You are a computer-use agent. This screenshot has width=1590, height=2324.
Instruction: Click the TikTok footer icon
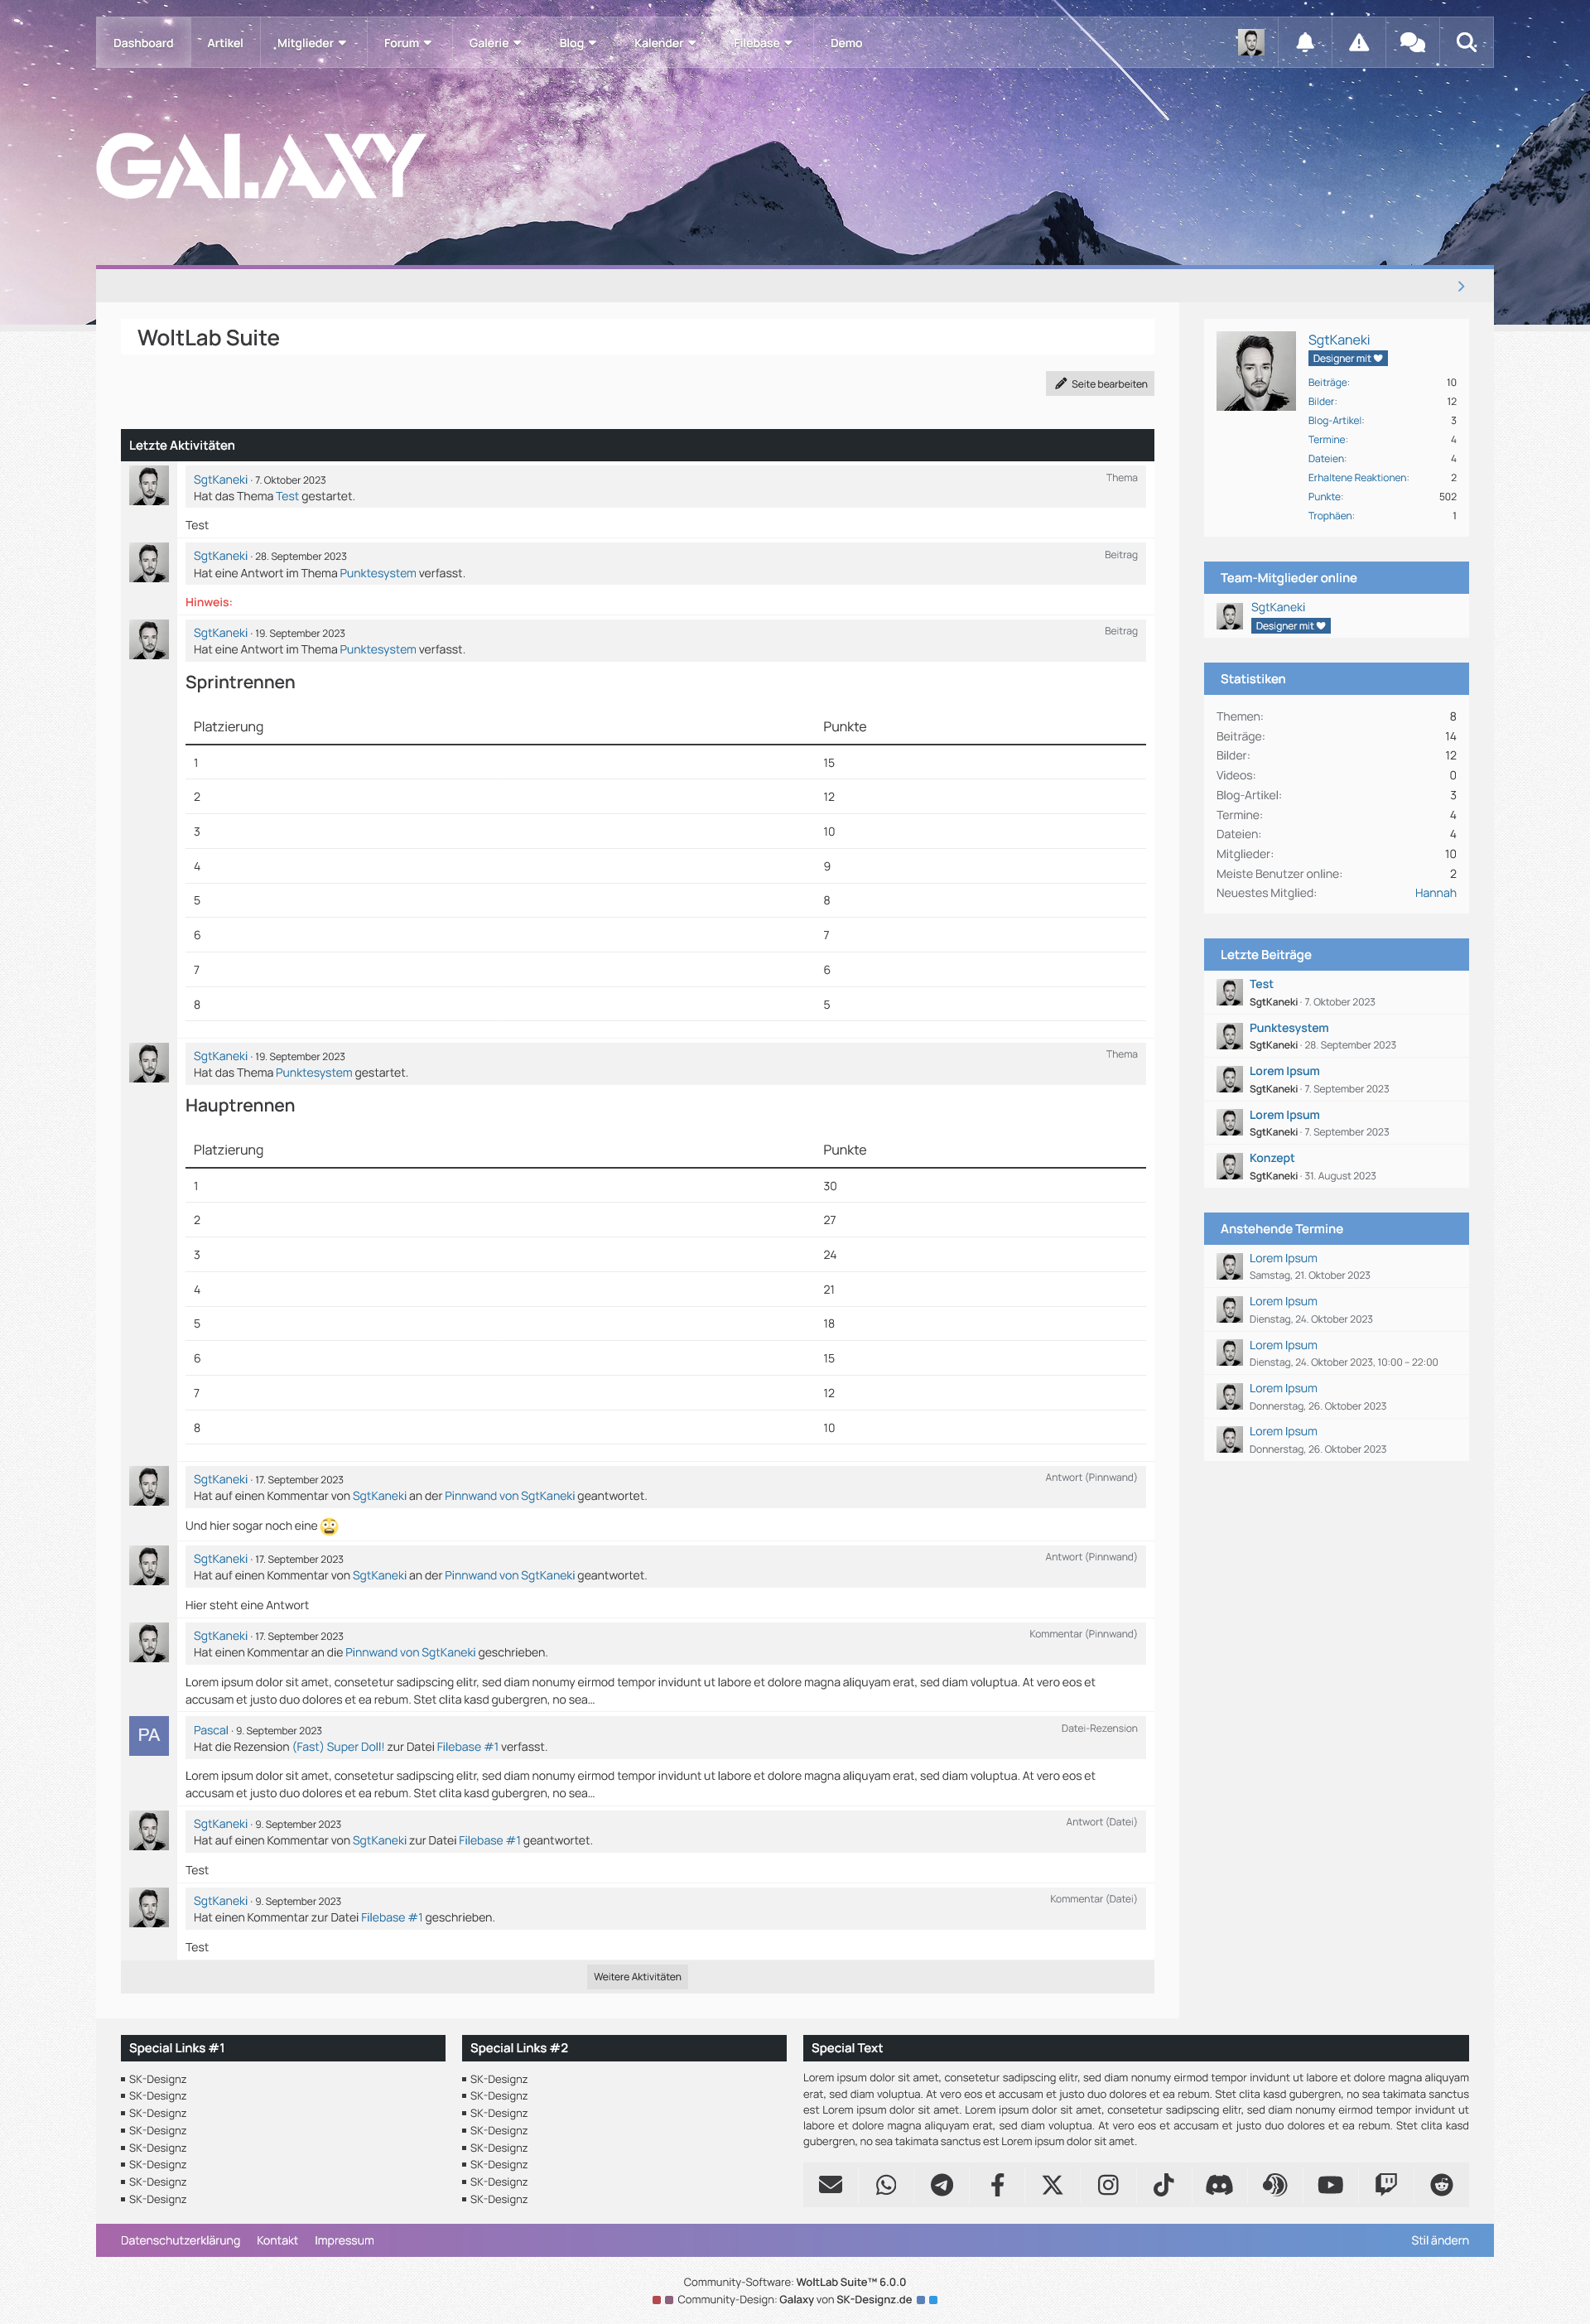click(1163, 2185)
